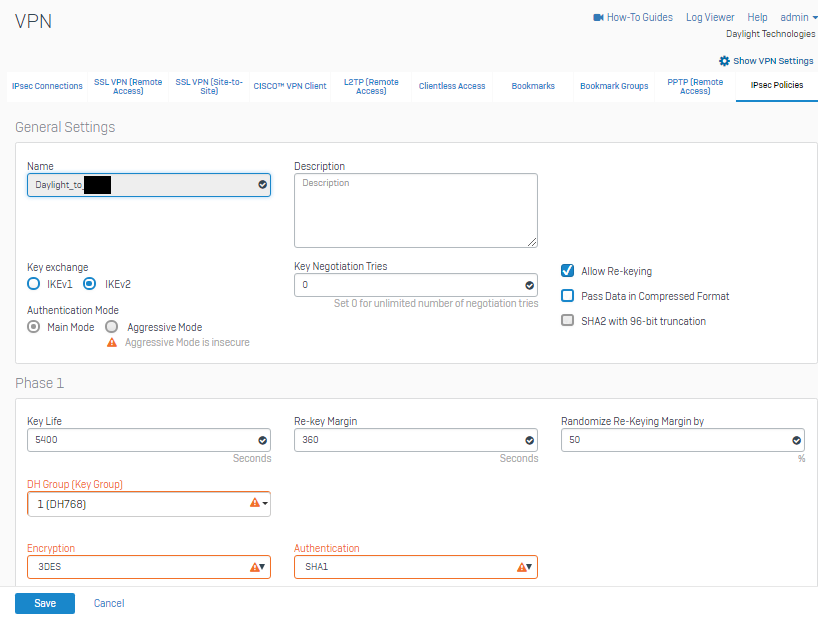This screenshot has width=818, height=620.
Task: Click the Help link
Action: 757,18
